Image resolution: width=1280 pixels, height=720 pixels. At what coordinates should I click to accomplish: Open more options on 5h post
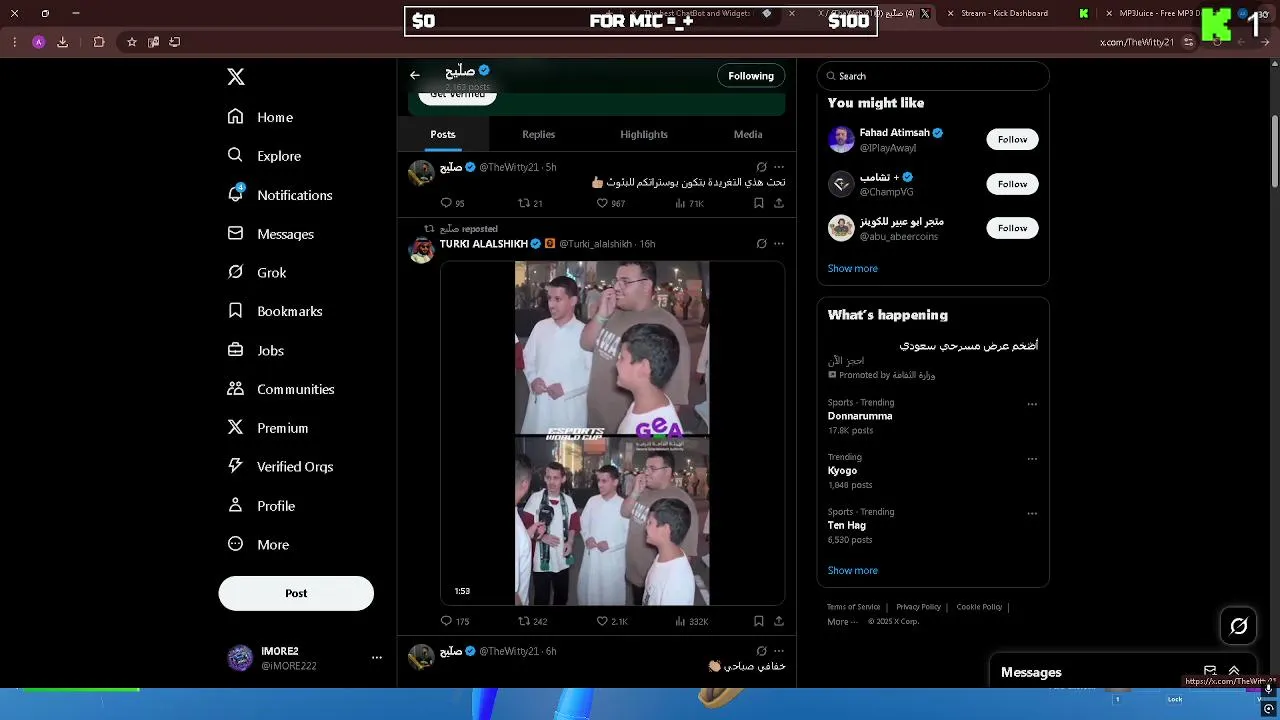point(779,167)
